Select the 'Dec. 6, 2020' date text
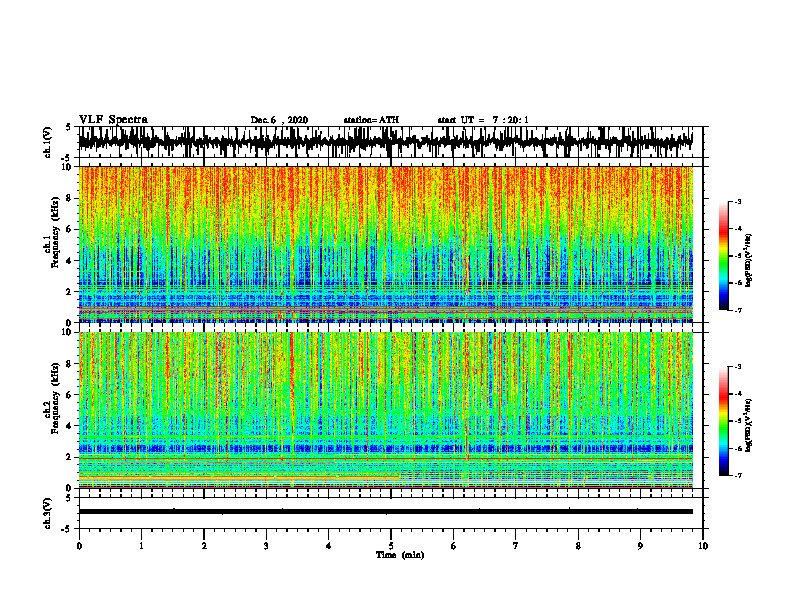The image size is (792, 612). [279, 120]
